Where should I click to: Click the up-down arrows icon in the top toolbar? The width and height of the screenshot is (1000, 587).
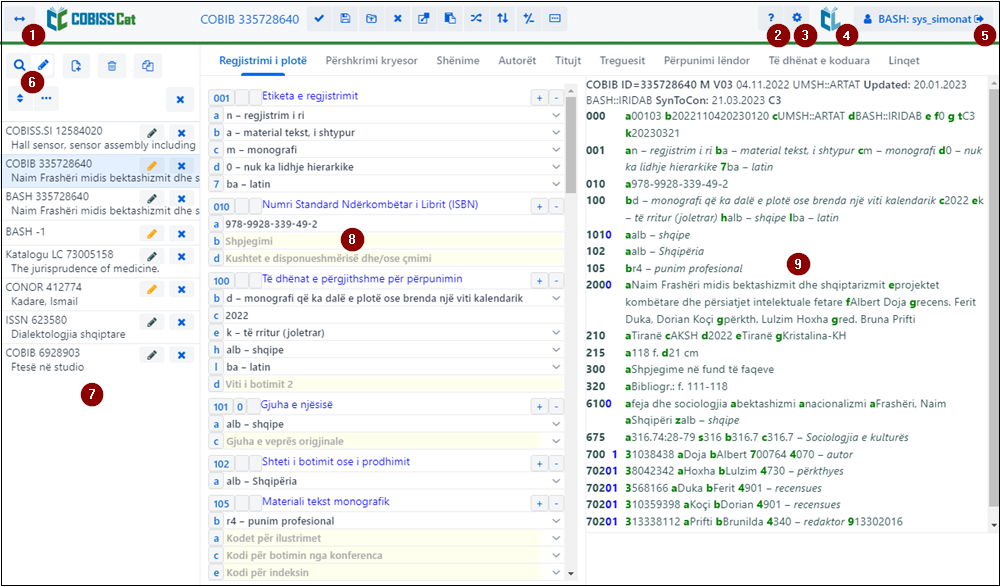pyautogui.click(x=503, y=19)
